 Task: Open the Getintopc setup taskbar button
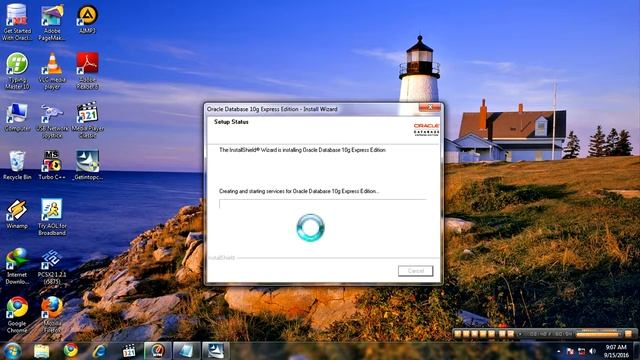(216, 351)
